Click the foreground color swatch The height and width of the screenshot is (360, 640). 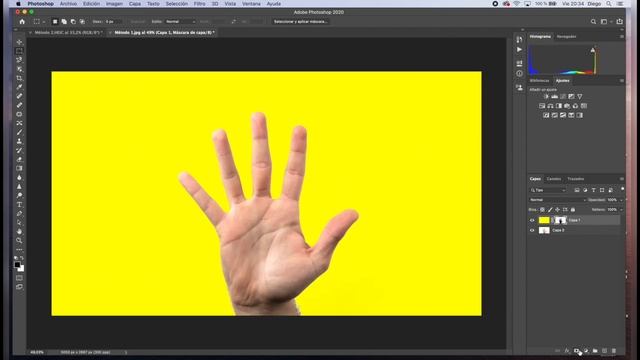(17, 265)
